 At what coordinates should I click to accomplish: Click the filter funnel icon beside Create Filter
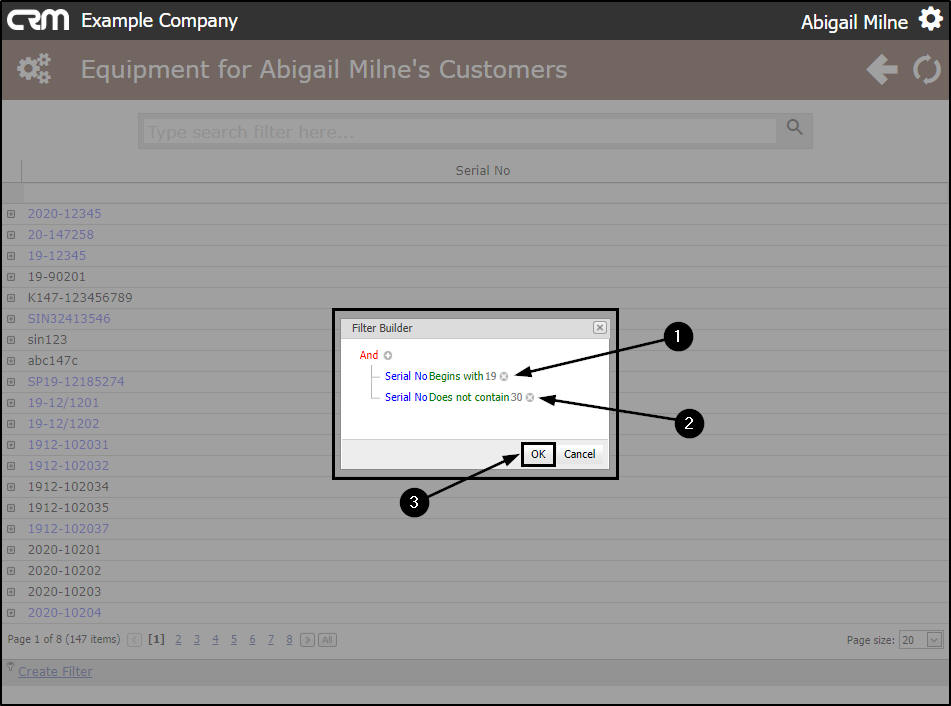pos(10,667)
